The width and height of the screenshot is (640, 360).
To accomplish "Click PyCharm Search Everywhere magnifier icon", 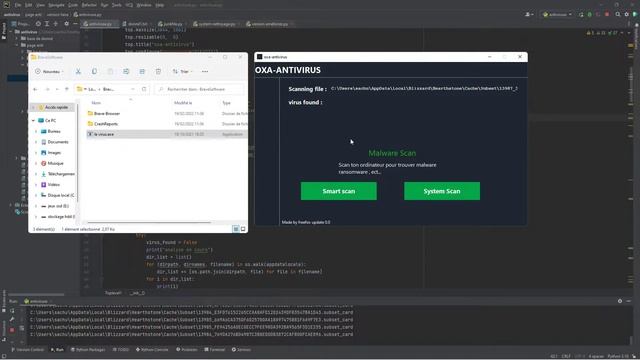I will click(618, 15).
